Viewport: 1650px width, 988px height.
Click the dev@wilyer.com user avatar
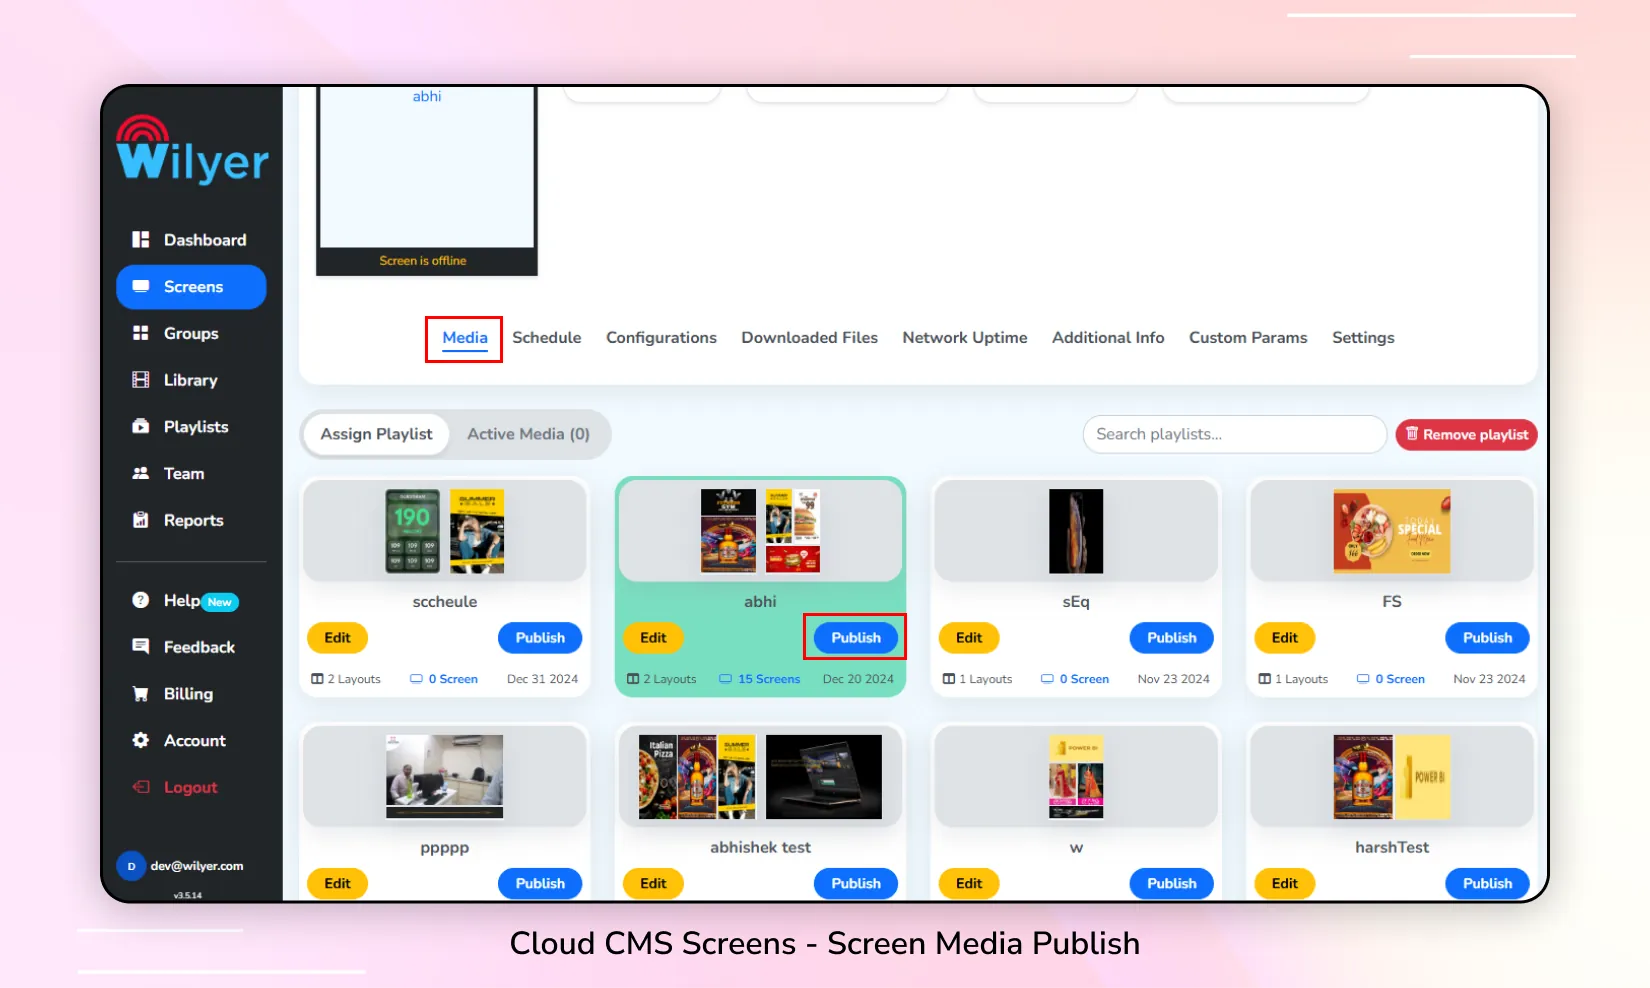pos(131,866)
